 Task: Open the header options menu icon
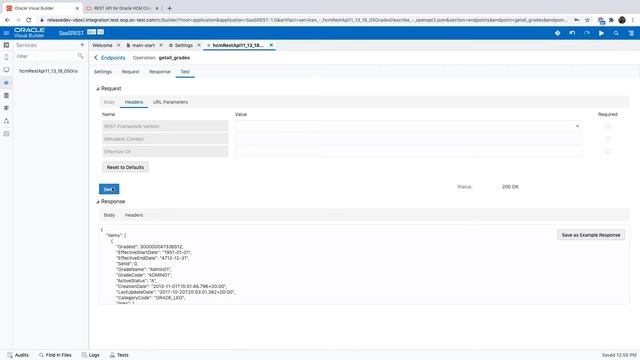tap(631, 33)
